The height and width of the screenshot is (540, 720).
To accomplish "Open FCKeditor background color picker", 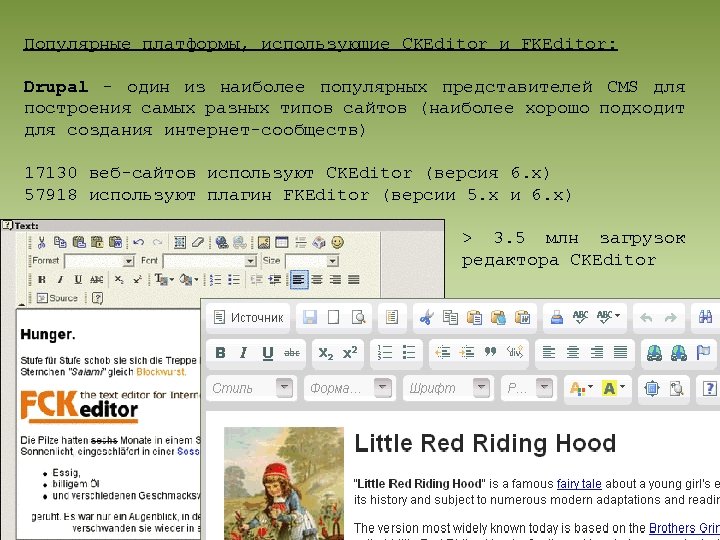I will pyautogui.click(x=189, y=279).
